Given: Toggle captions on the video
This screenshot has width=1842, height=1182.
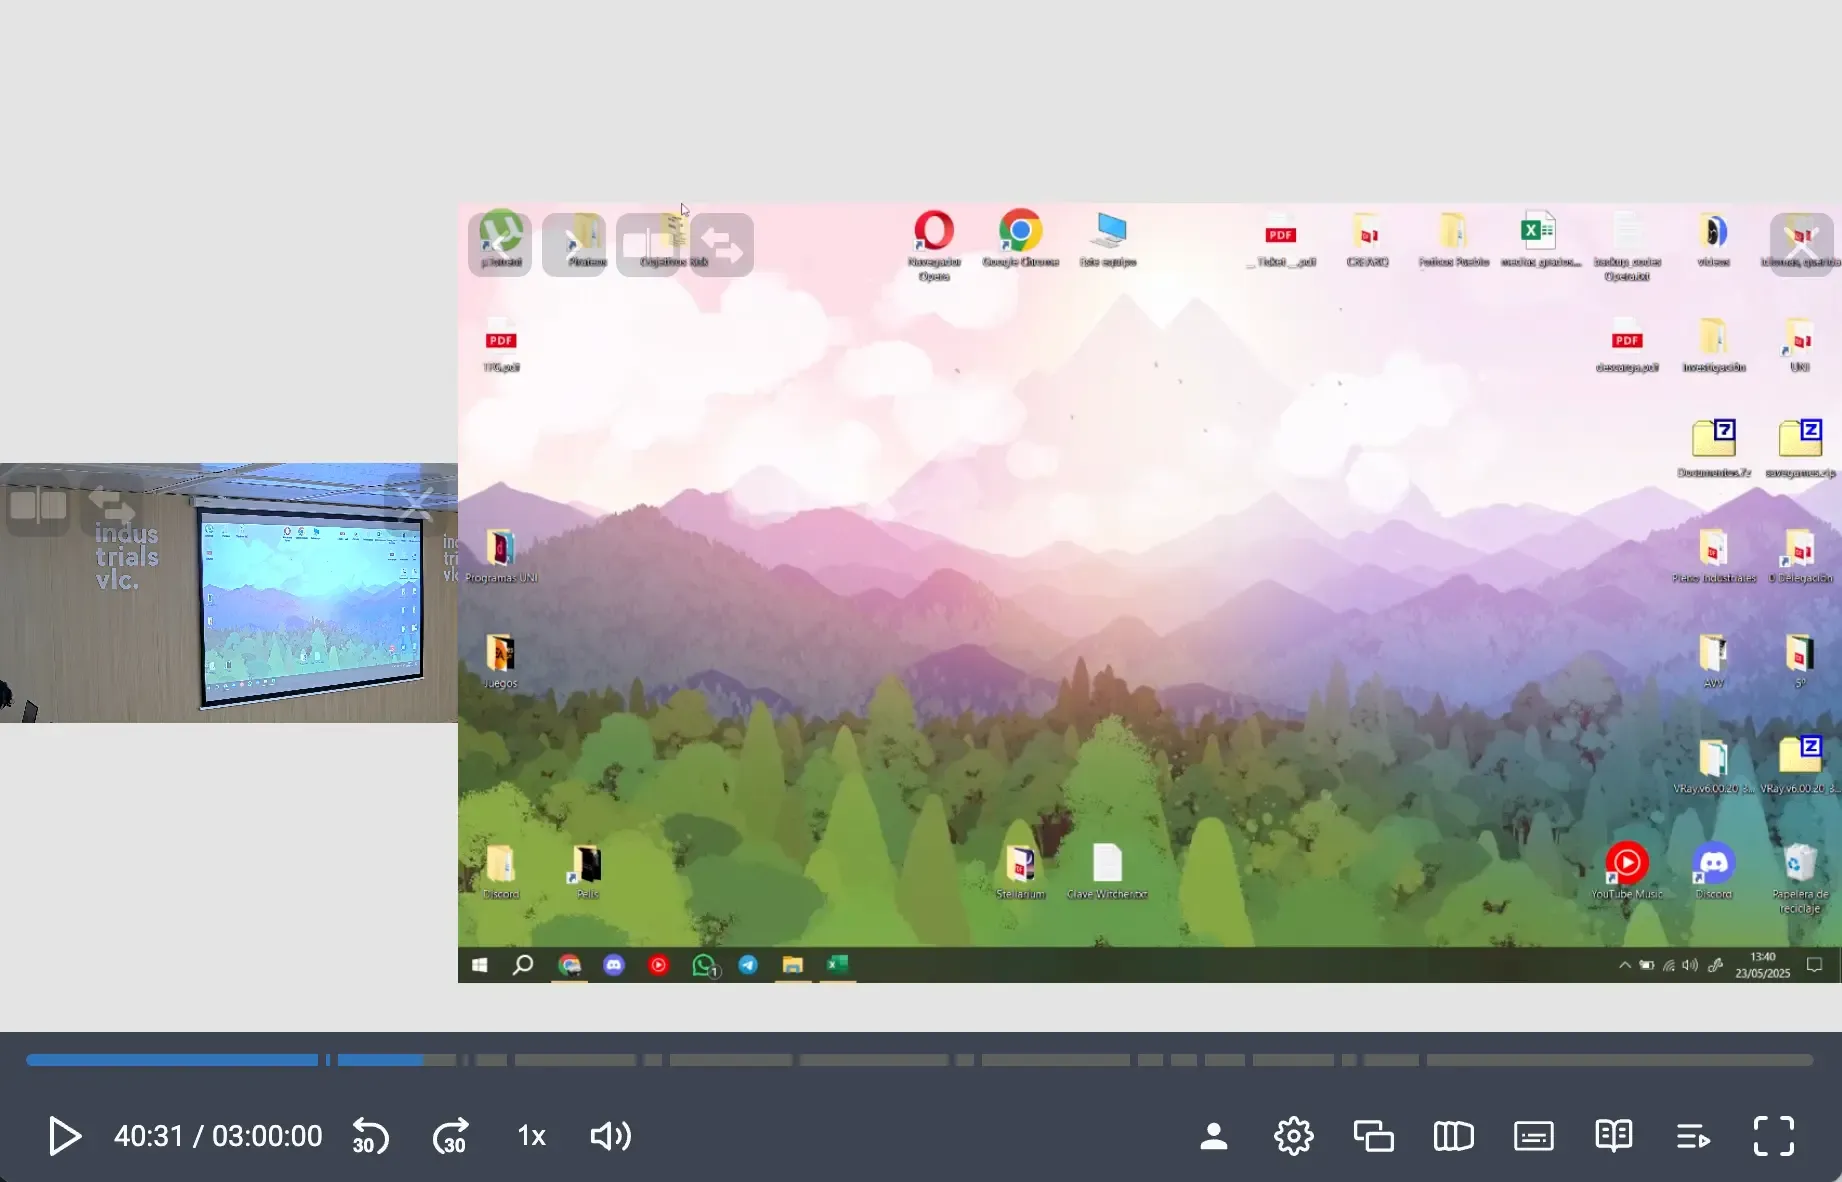Looking at the screenshot, I should pos(1533,1136).
